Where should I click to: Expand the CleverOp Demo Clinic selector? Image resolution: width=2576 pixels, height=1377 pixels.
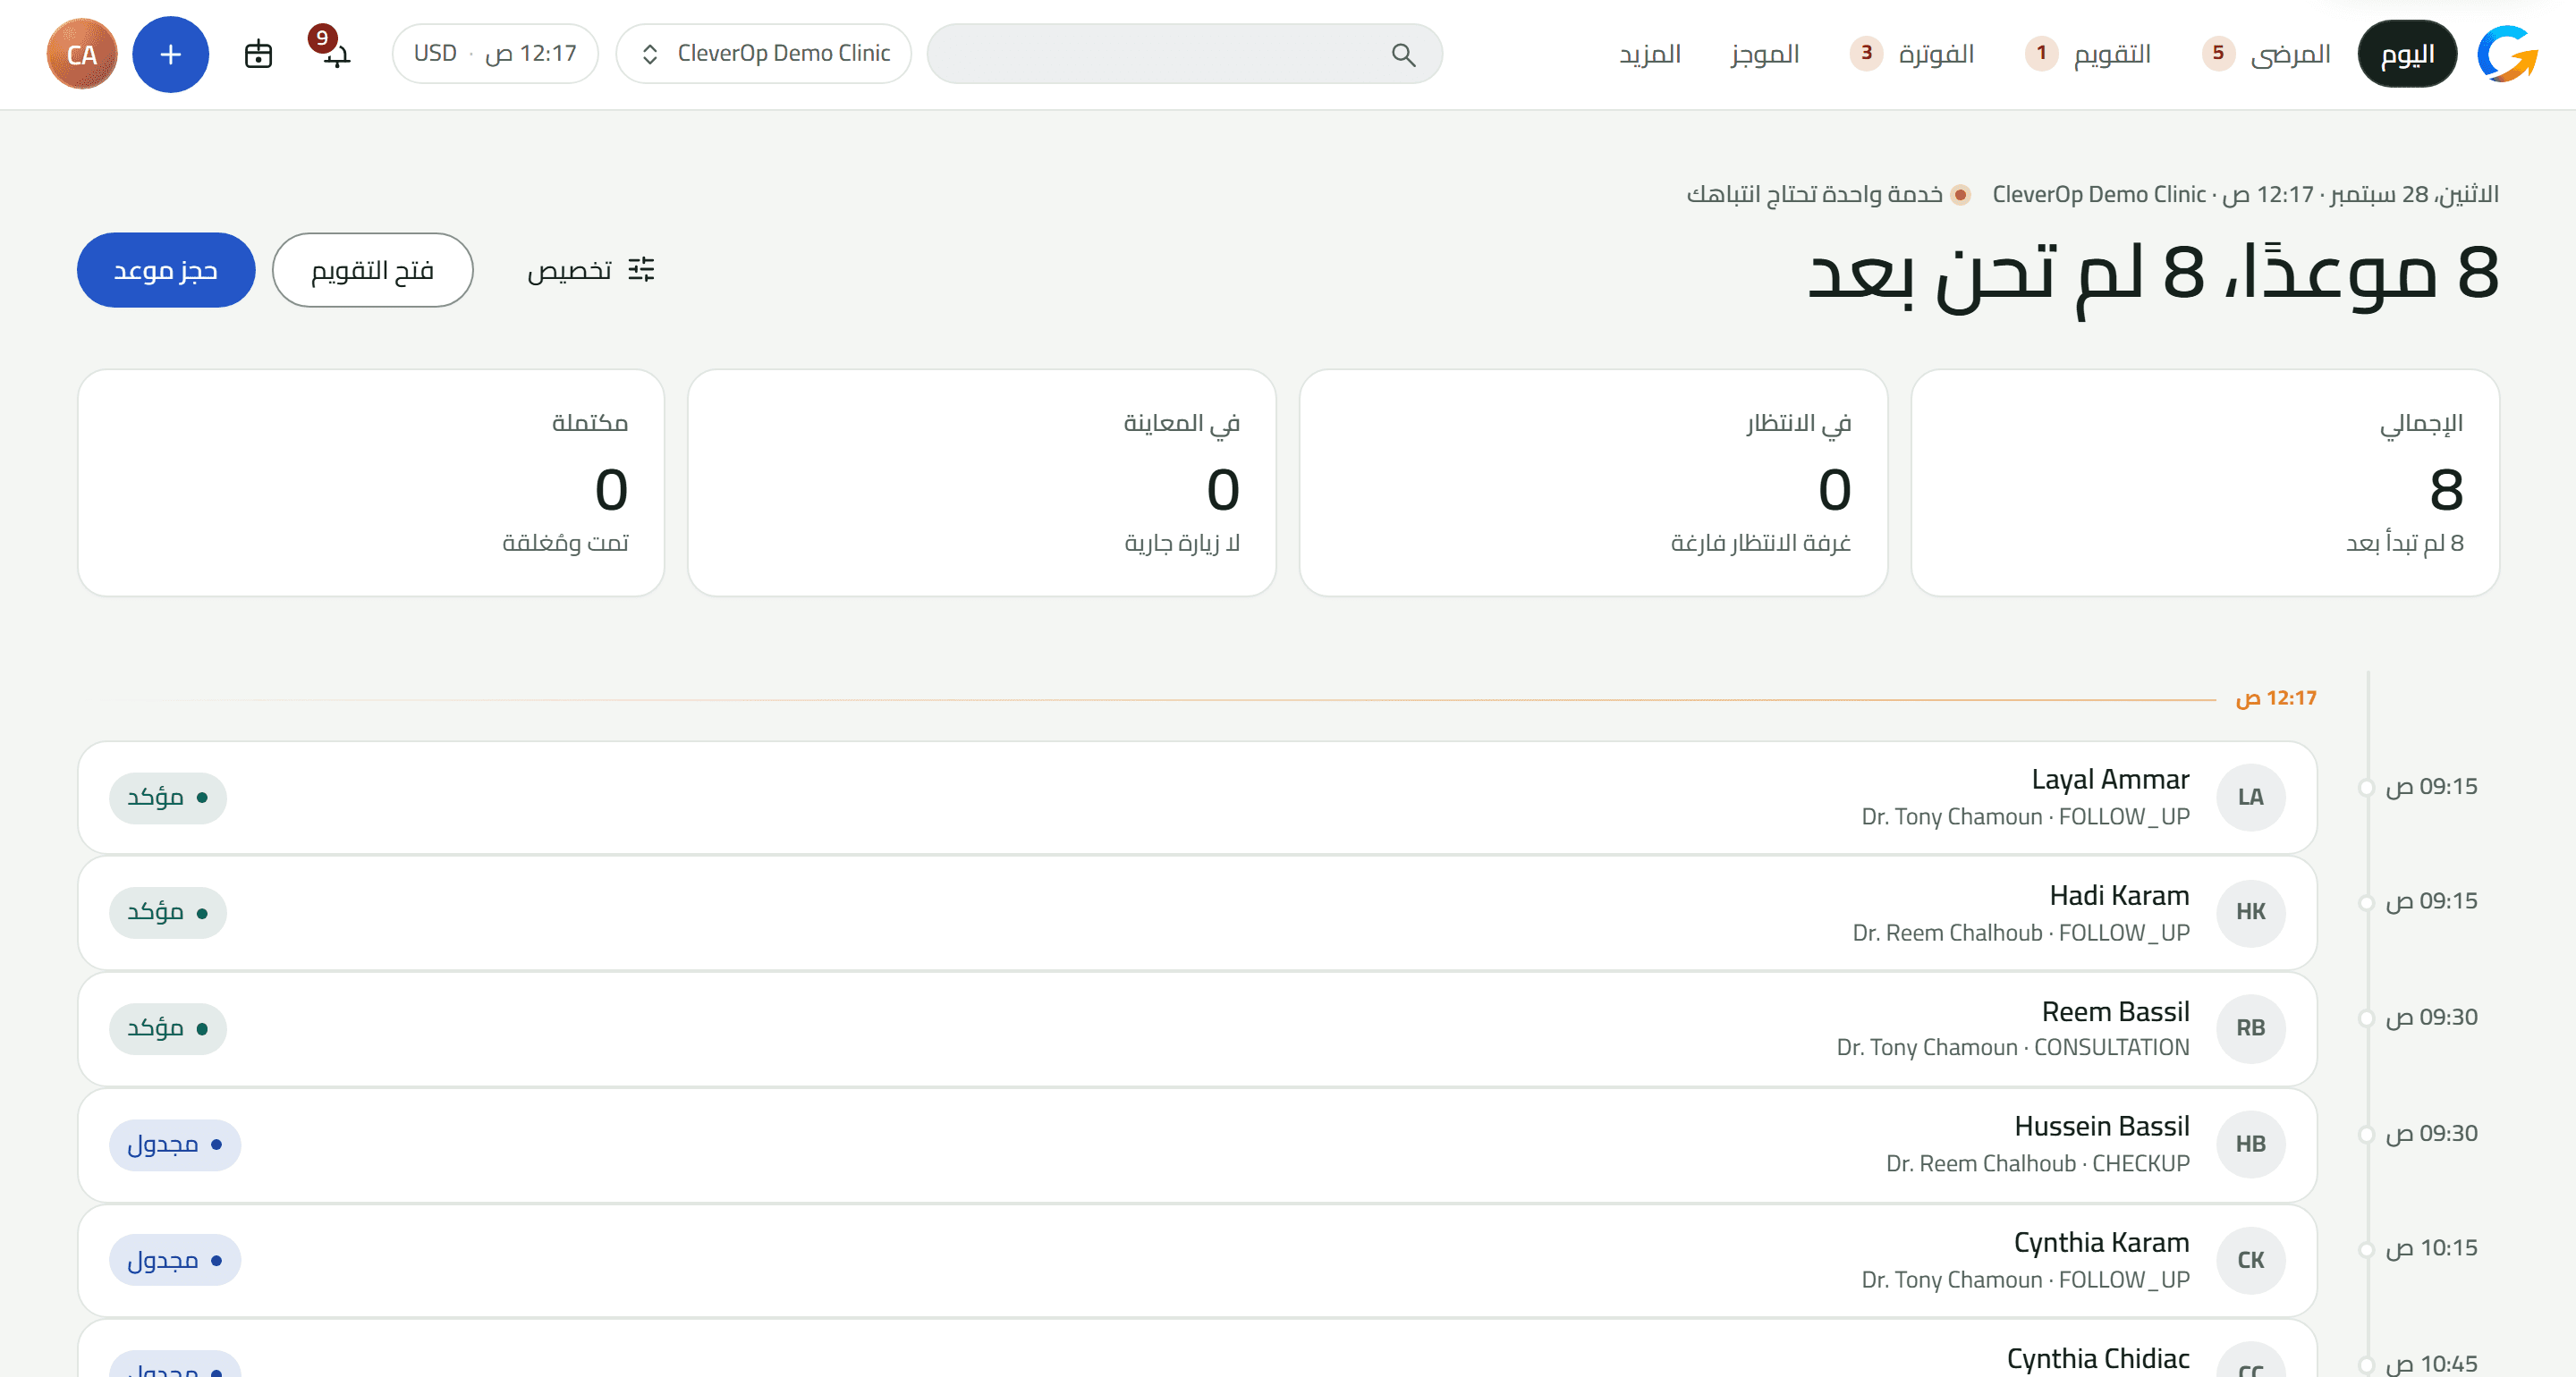tap(764, 54)
